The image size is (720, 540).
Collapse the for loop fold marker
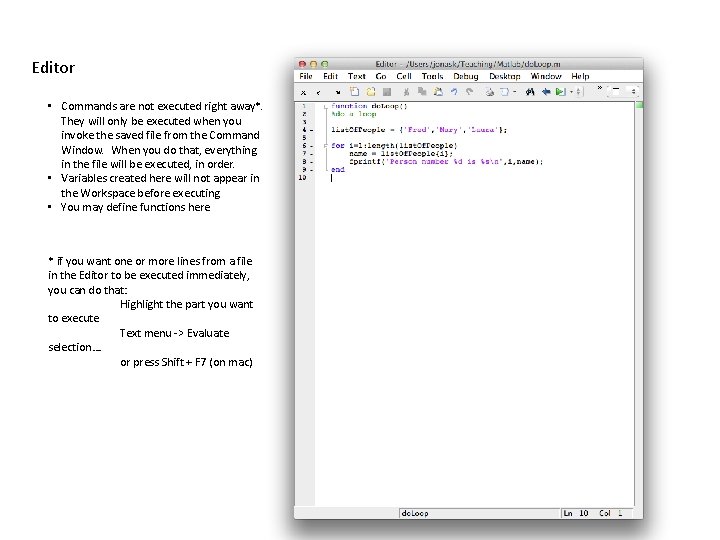326,146
